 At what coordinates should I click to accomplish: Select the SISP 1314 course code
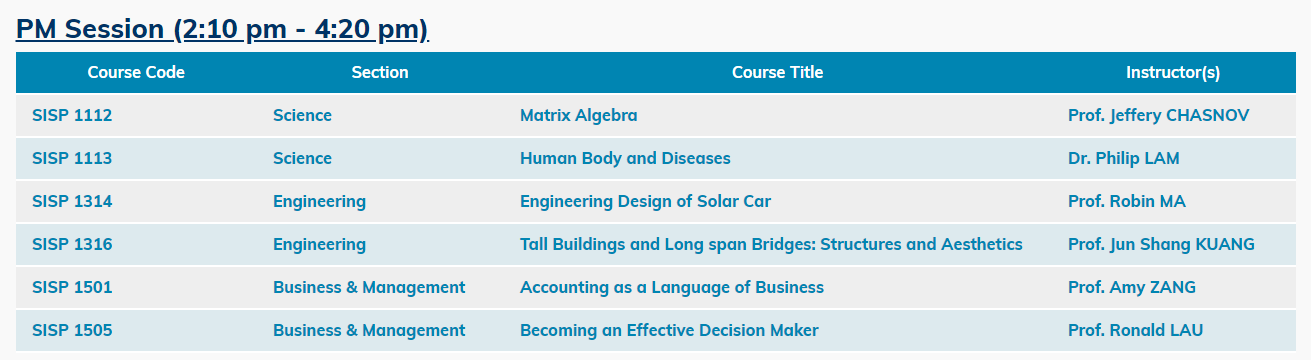72,201
